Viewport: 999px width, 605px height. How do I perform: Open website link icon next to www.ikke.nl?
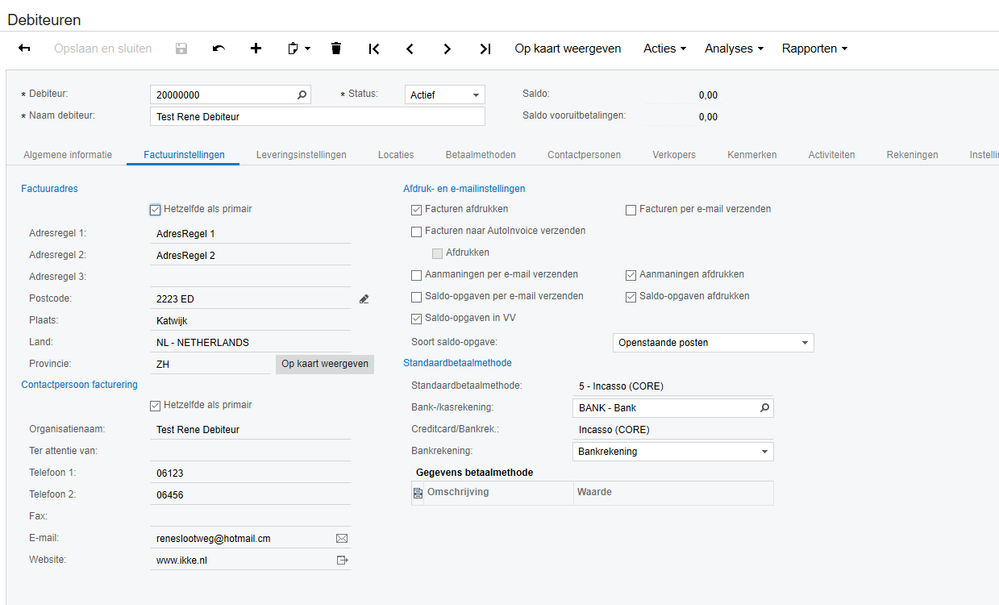tap(342, 560)
